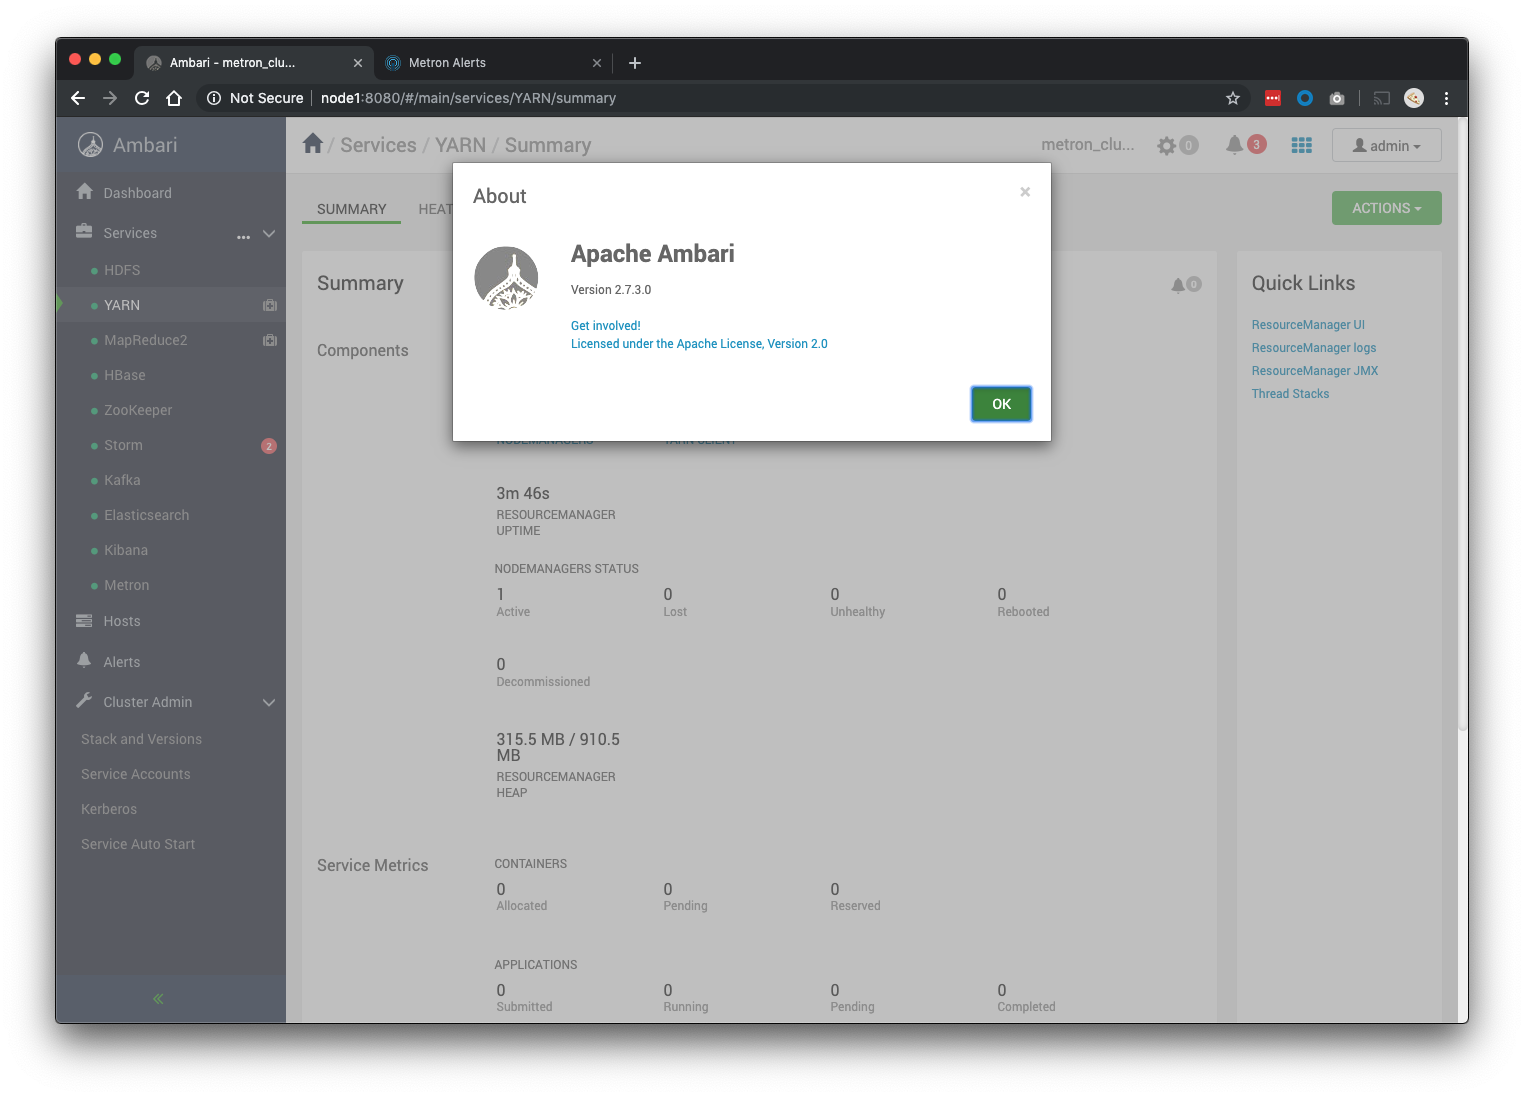
Task: Close the About dialog with X
Action: 1025,192
